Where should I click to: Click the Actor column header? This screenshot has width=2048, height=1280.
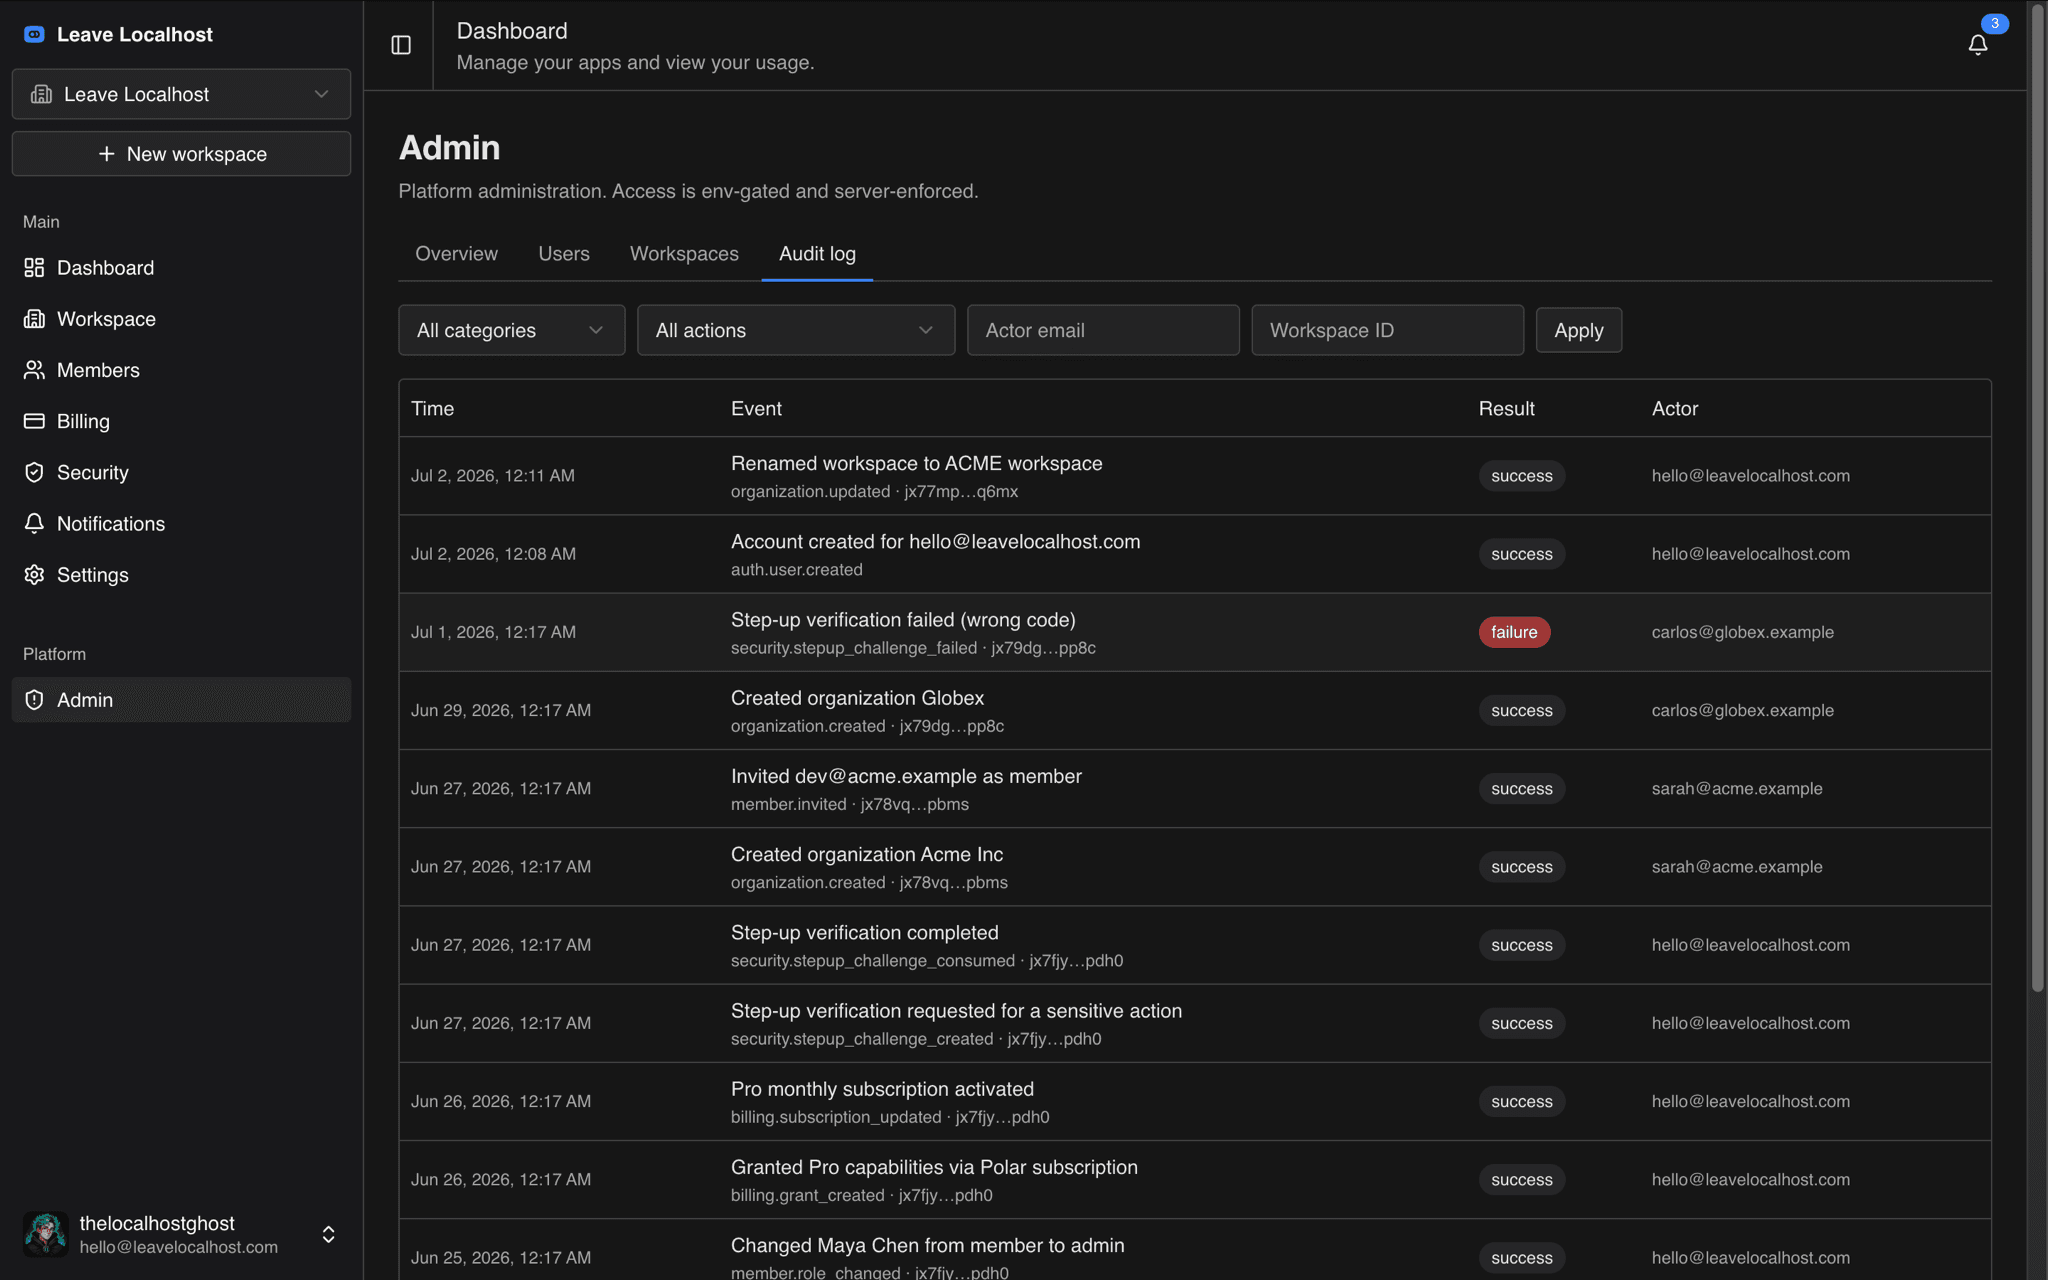(1675, 409)
